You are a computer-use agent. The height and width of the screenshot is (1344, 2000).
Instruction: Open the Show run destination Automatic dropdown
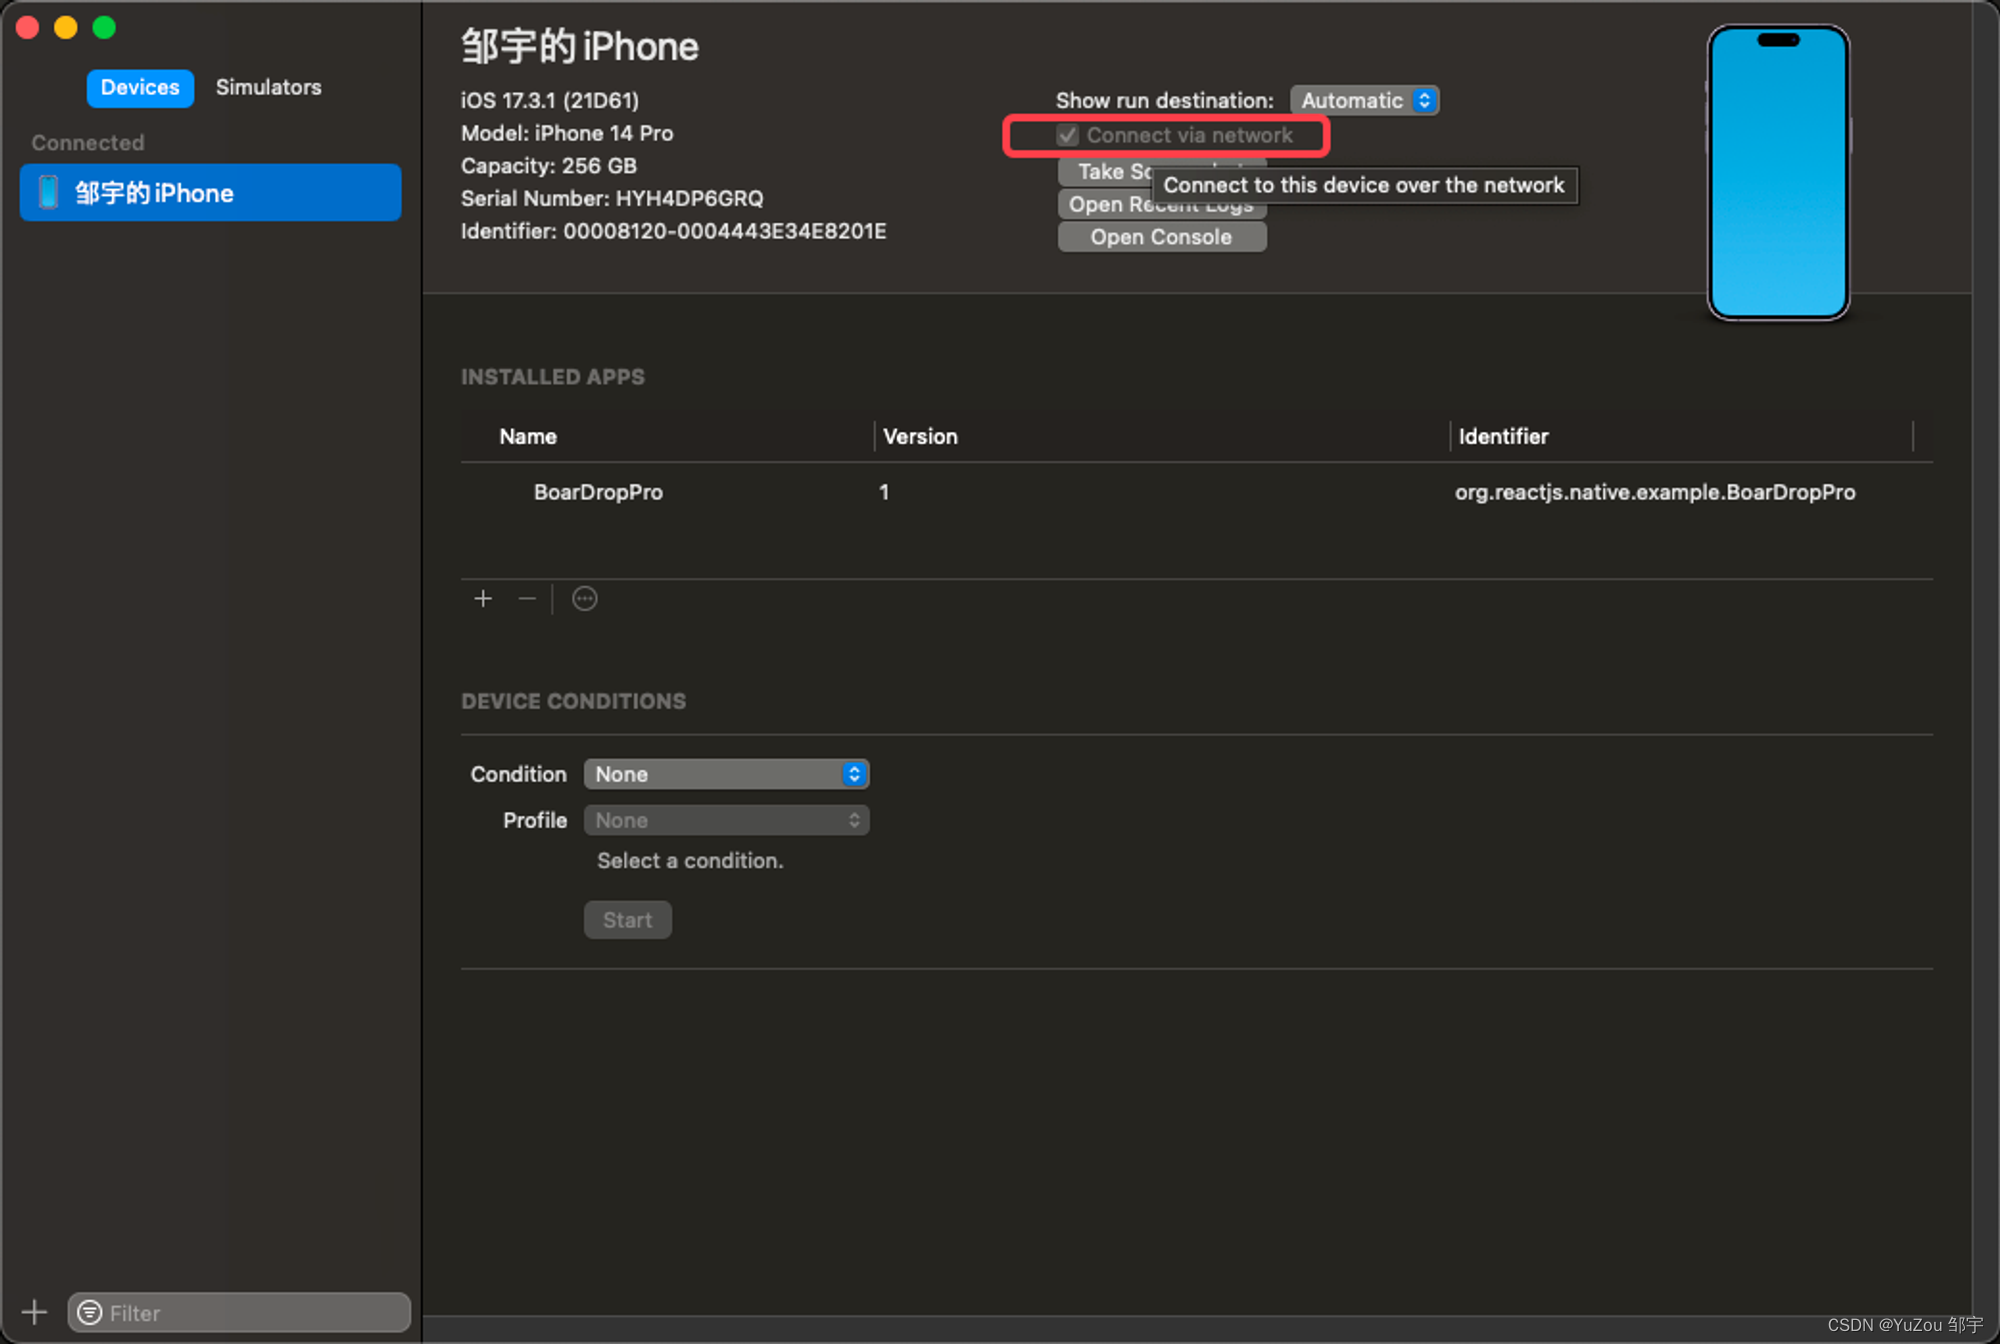[x=1364, y=100]
